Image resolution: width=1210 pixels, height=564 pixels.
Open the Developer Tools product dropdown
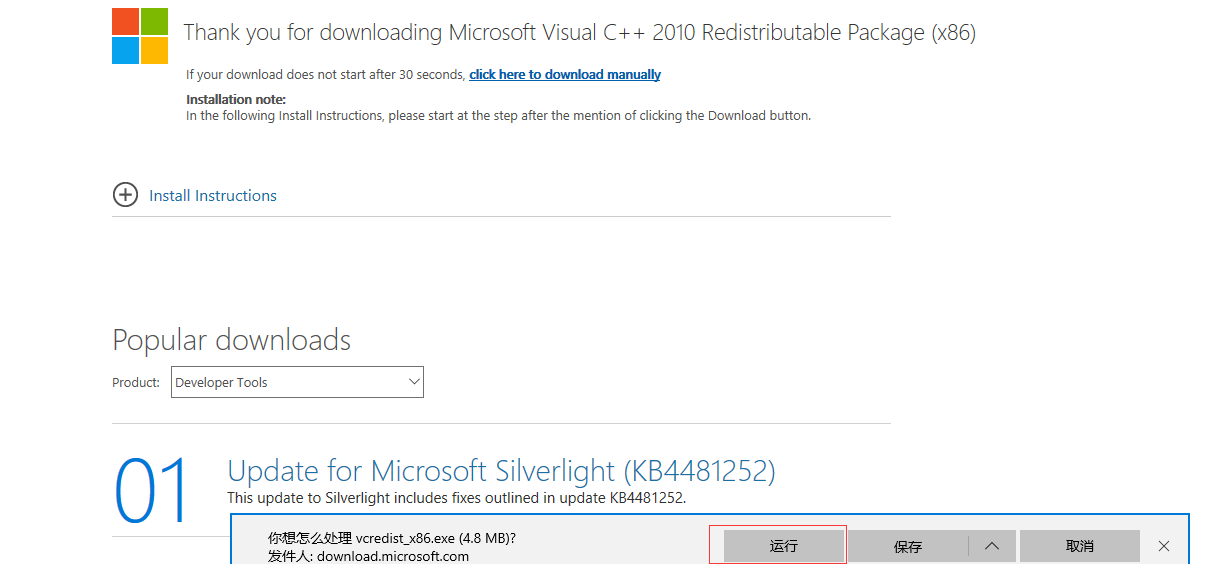click(x=297, y=382)
